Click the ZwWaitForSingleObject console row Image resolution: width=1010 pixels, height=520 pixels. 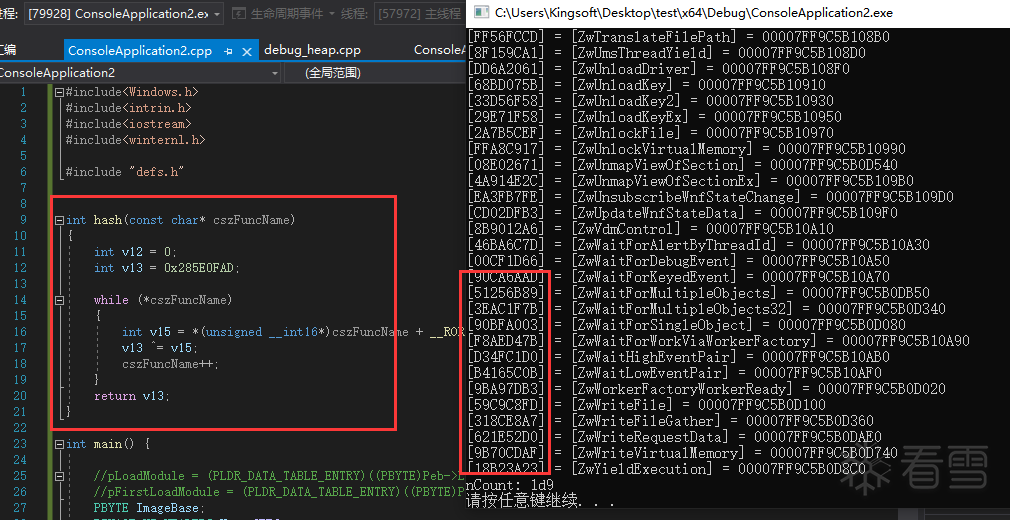tap(687, 325)
